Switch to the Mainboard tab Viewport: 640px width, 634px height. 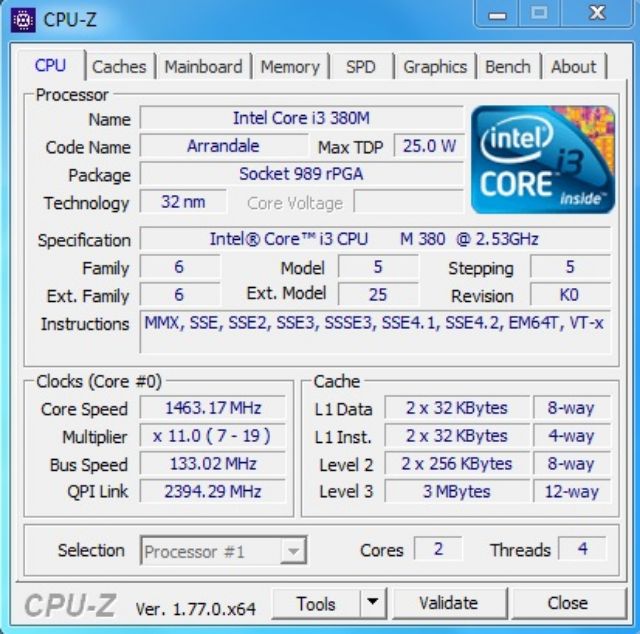(203, 67)
